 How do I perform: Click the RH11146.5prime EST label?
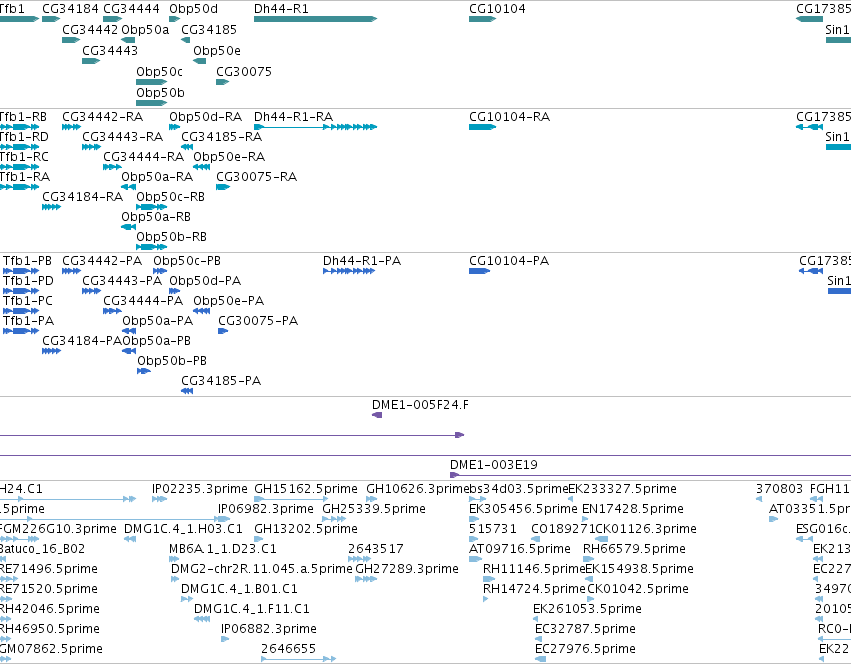coord(534,571)
